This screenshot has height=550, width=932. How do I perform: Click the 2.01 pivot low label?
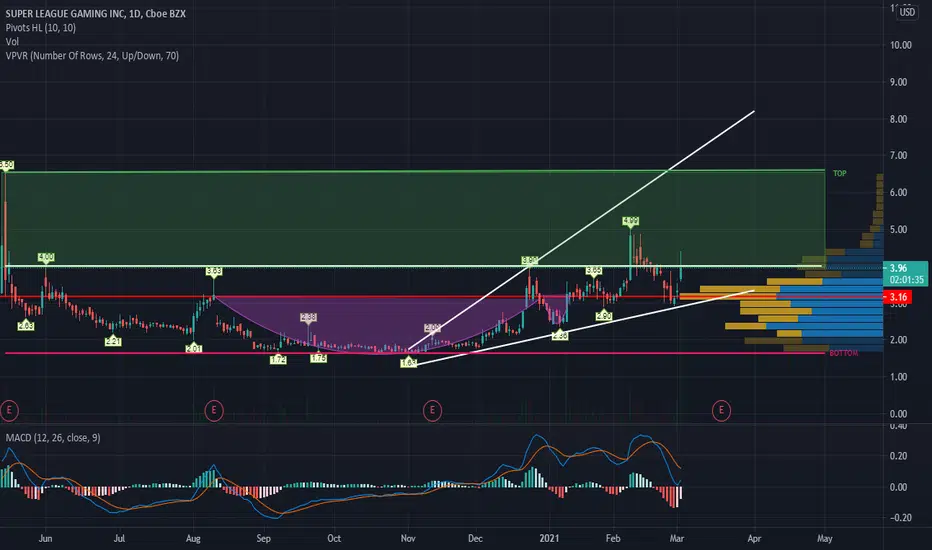[194, 348]
